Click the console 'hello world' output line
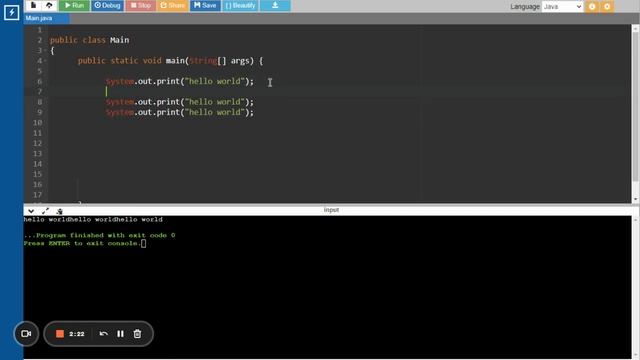The width and height of the screenshot is (640, 360). click(x=93, y=220)
